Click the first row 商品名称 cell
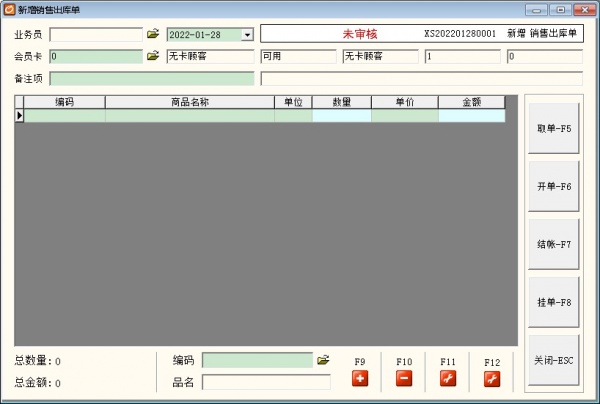 pyautogui.click(x=190, y=116)
